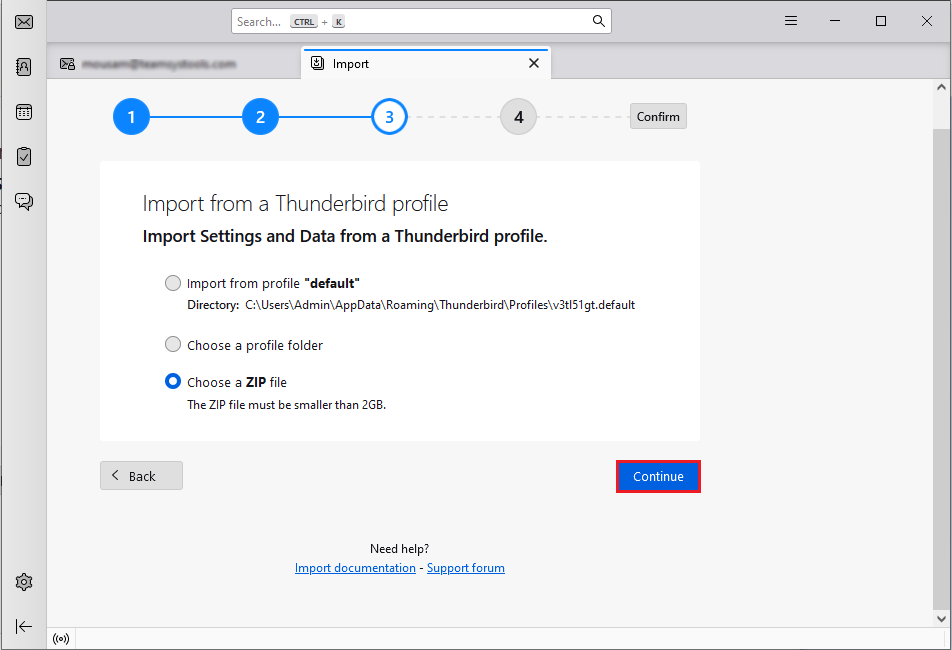952x650 pixels.
Task: Select Import from profile "default" radio
Action: pos(173,283)
